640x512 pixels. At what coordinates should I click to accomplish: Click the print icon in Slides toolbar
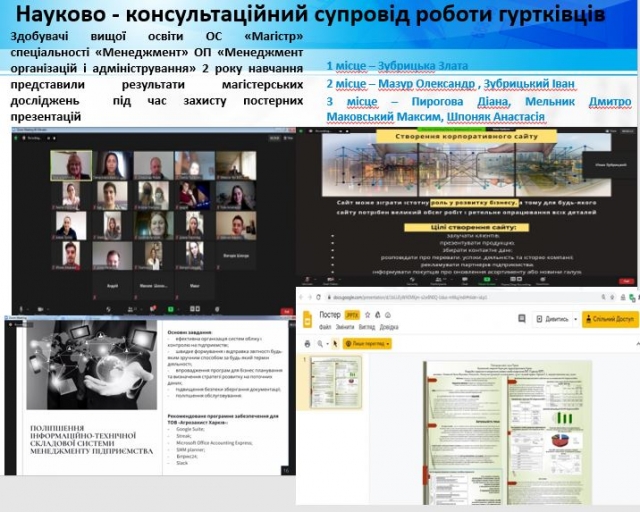click(x=307, y=344)
